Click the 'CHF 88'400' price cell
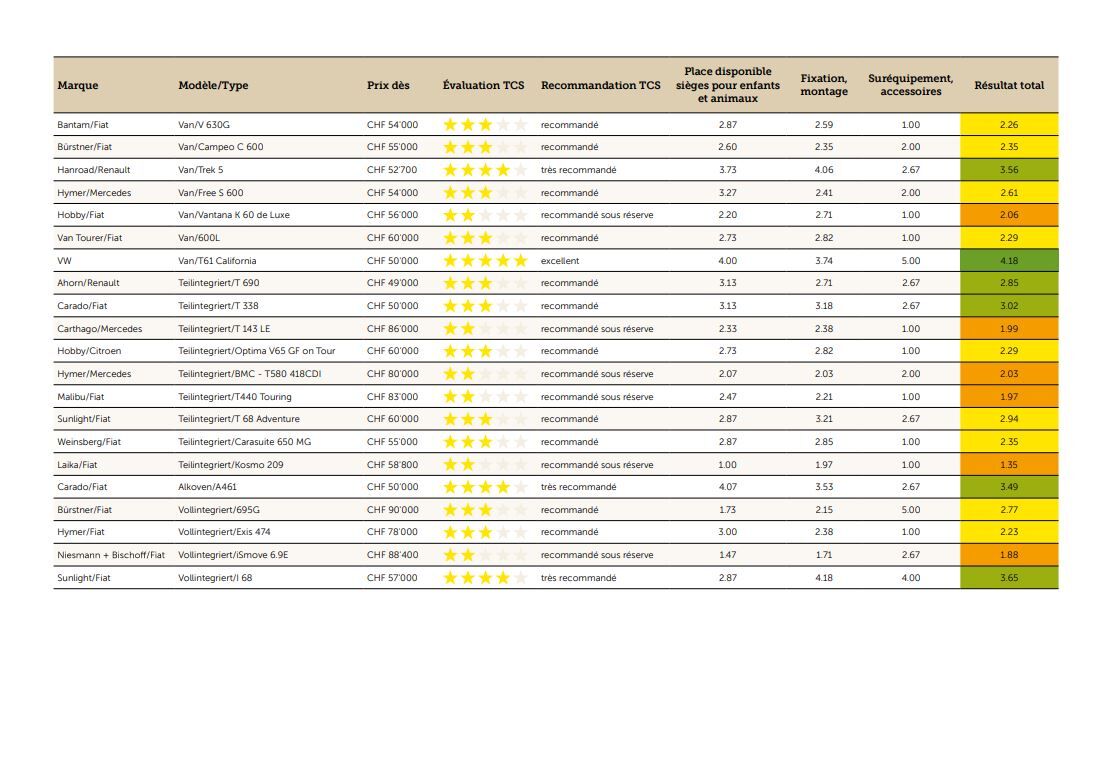The width and height of the screenshot is (1115, 781). click(393, 555)
